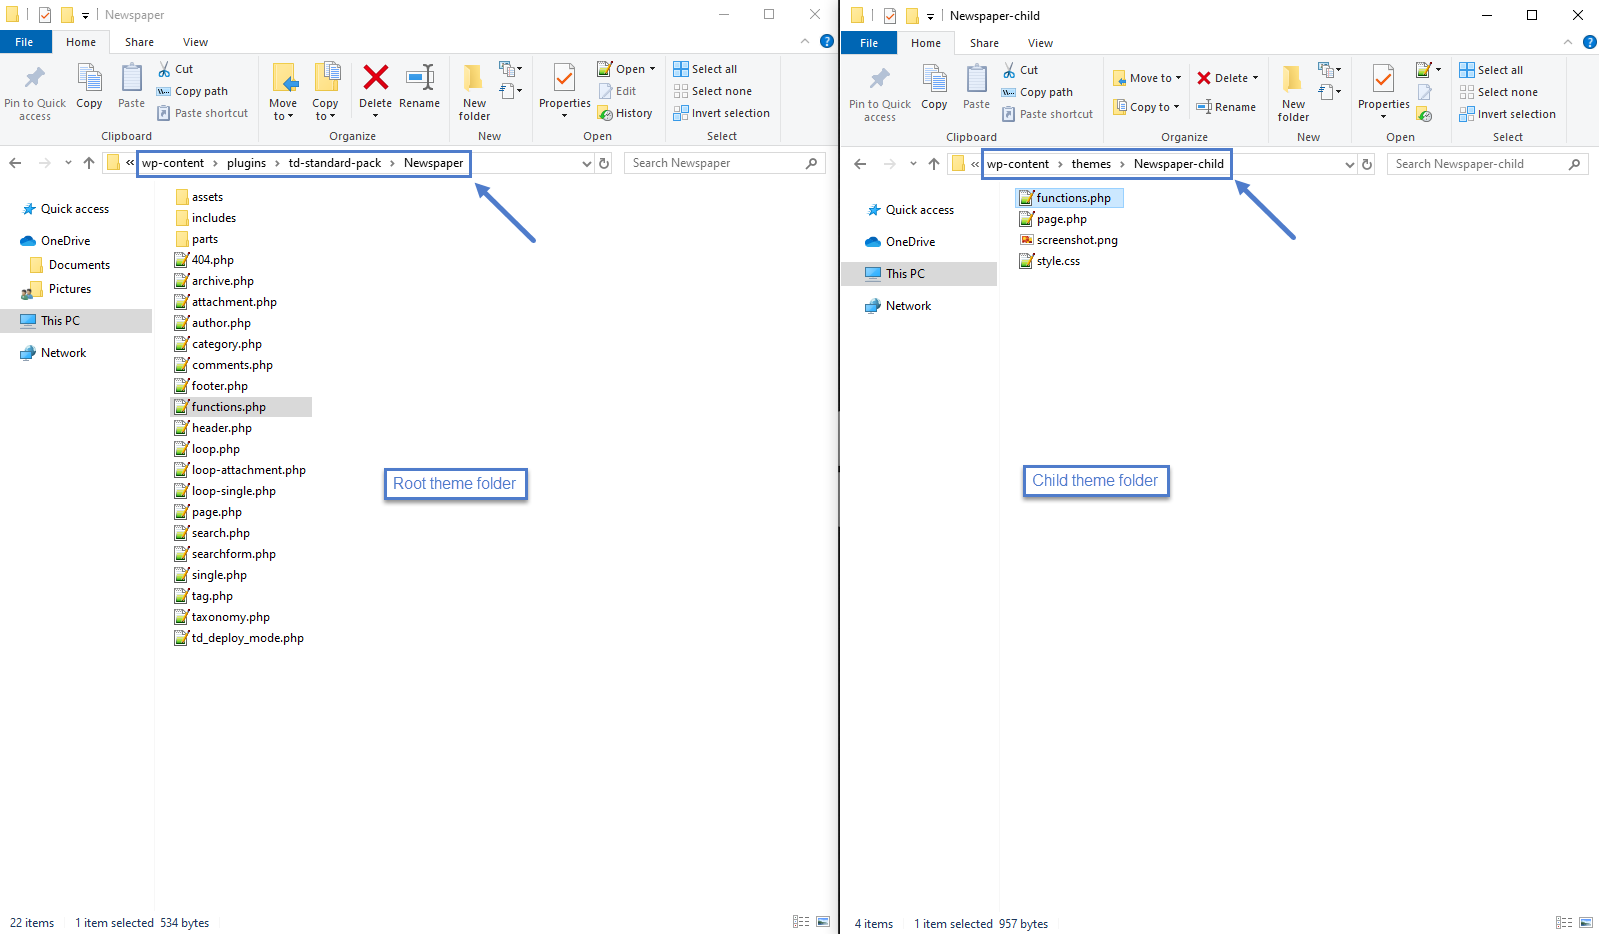Open Share tab in Newspaper-child window
Image resolution: width=1599 pixels, height=934 pixels.
pyautogui.click(x=984, y=43)
